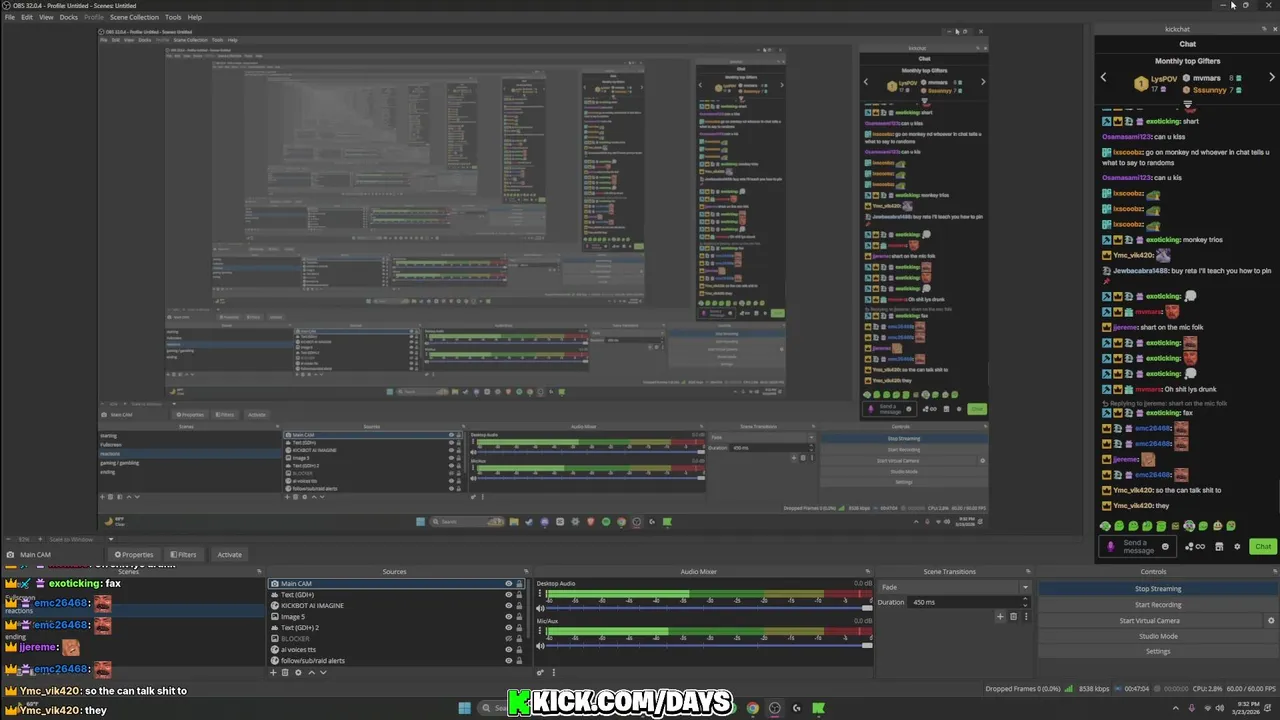Click Start Virtual Camera button
1280x720 pixels.
click(1149, 620)
